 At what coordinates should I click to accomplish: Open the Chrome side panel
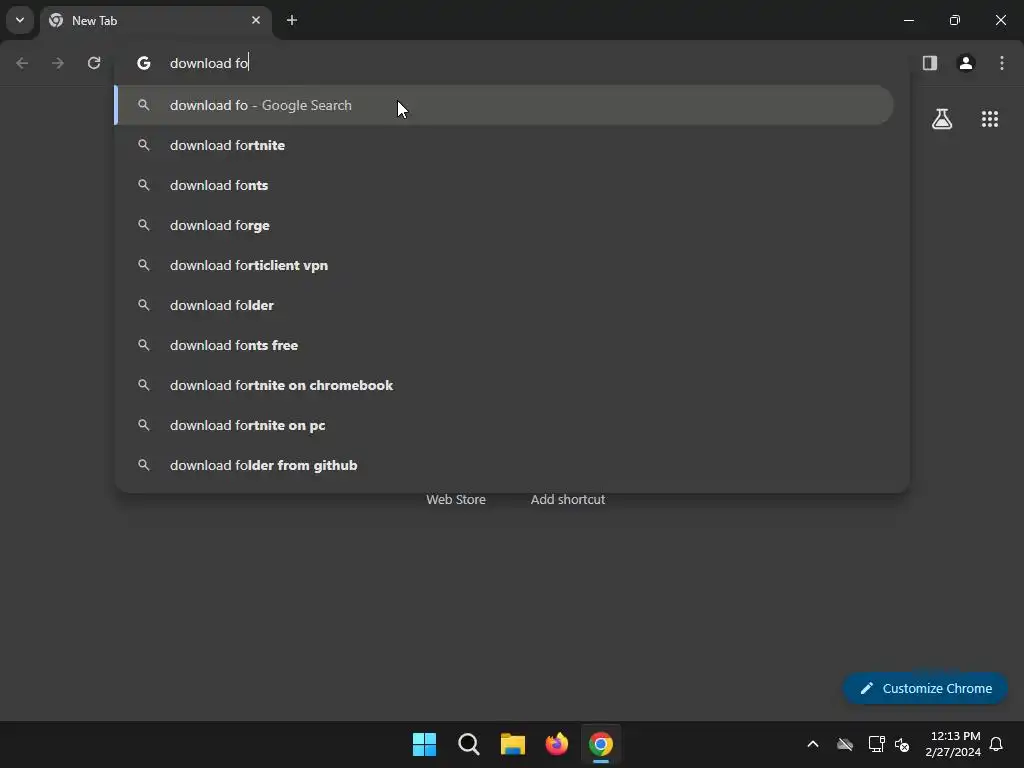(930, 63)
